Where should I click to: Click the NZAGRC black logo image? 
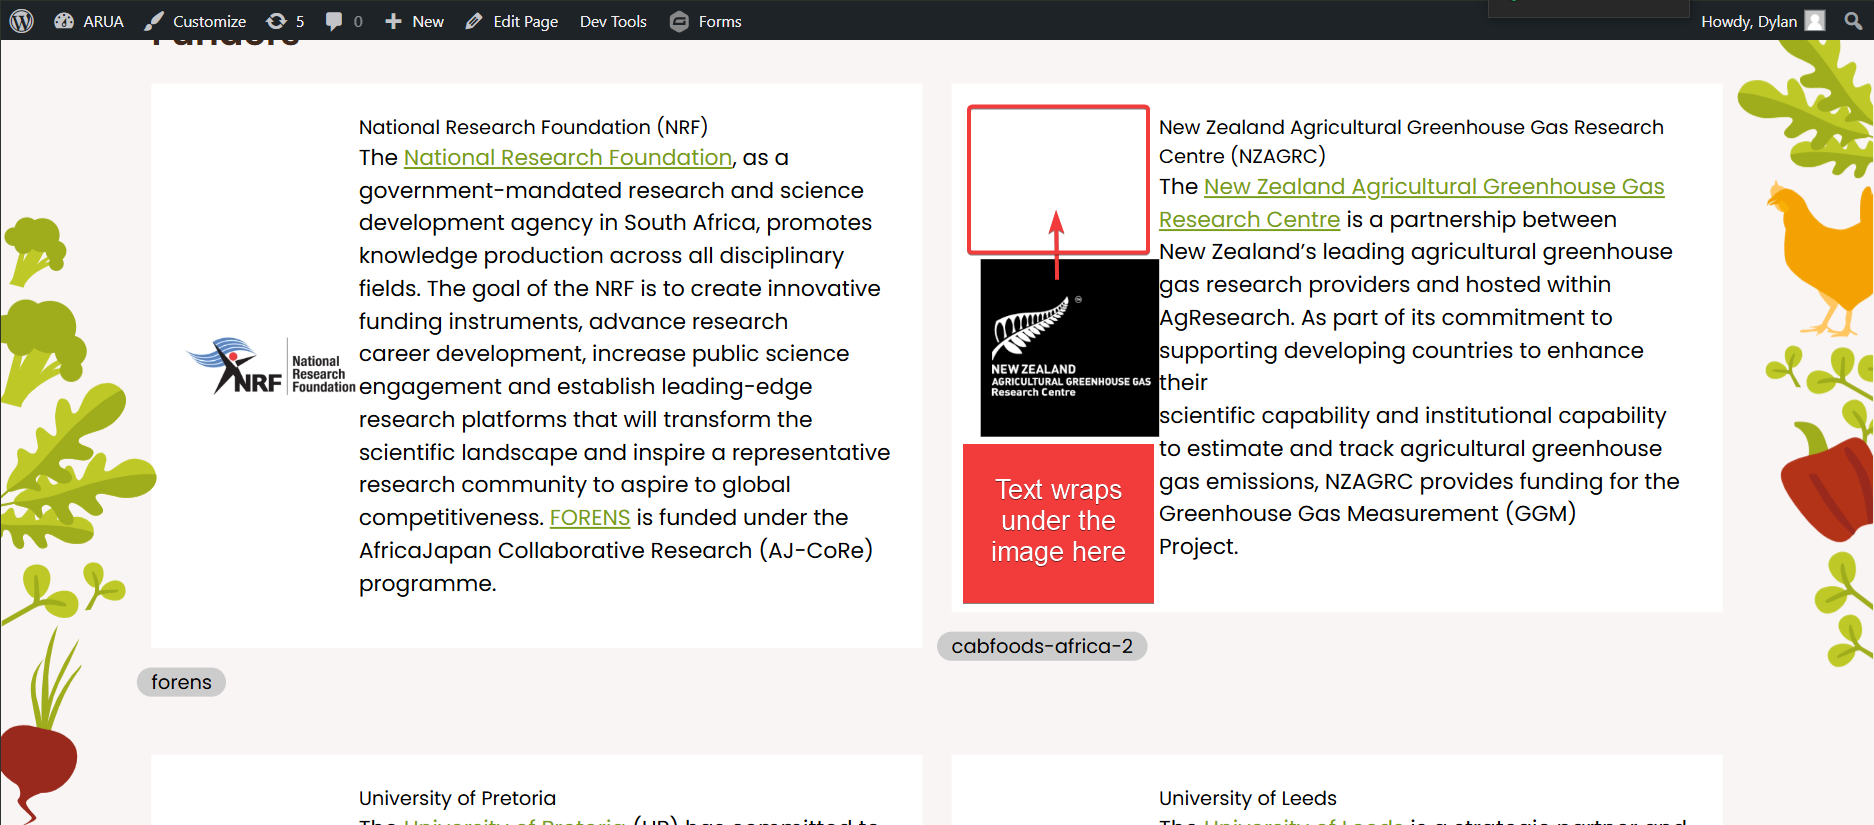point(1069,348)
